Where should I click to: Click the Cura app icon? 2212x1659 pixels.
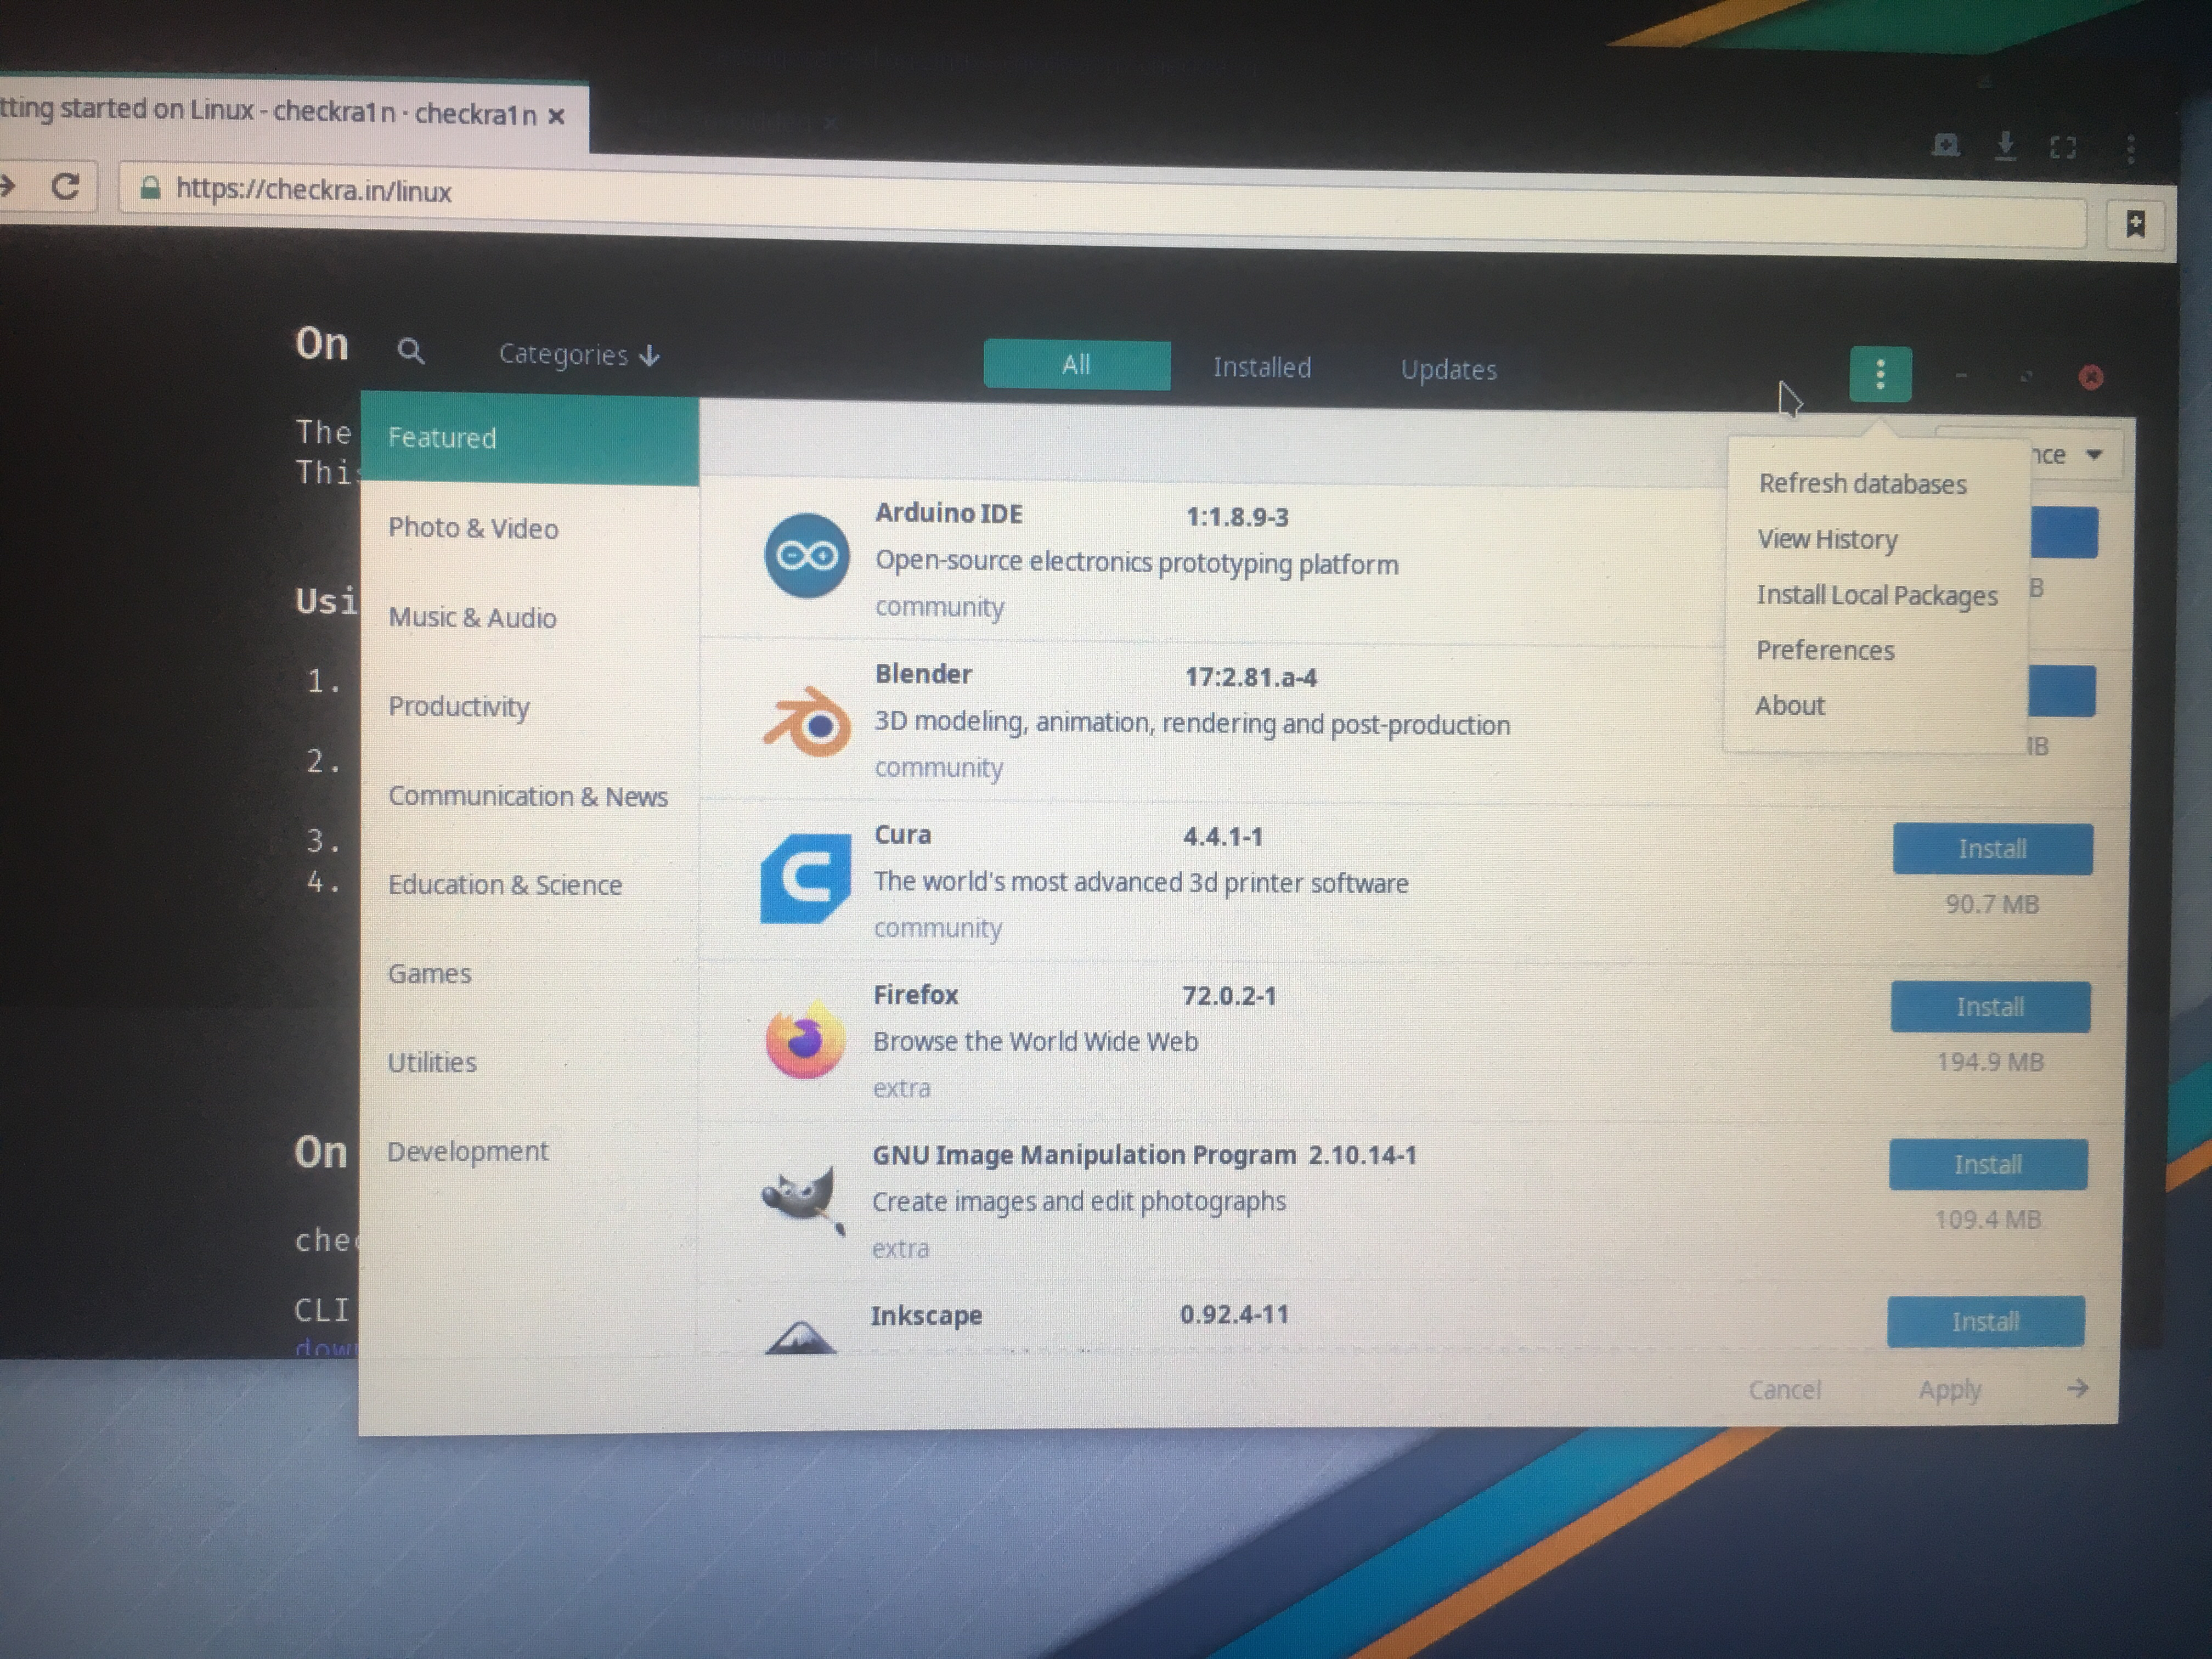806,878
